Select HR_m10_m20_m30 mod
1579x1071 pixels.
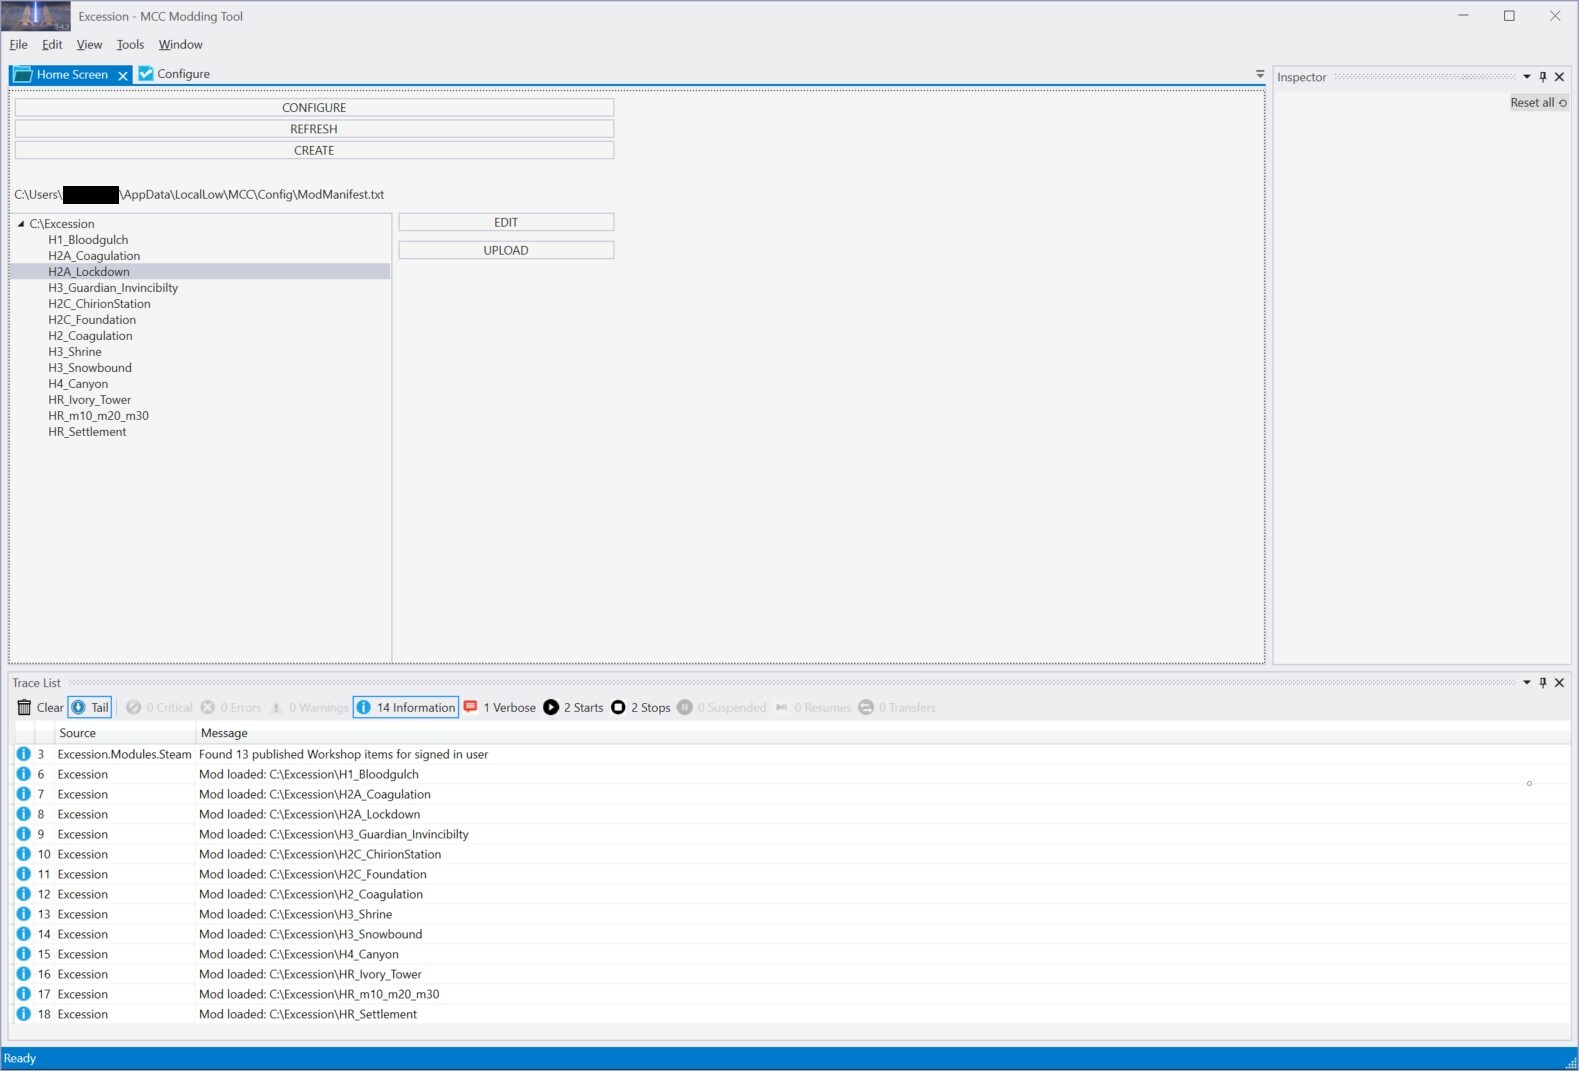point(98,416)
